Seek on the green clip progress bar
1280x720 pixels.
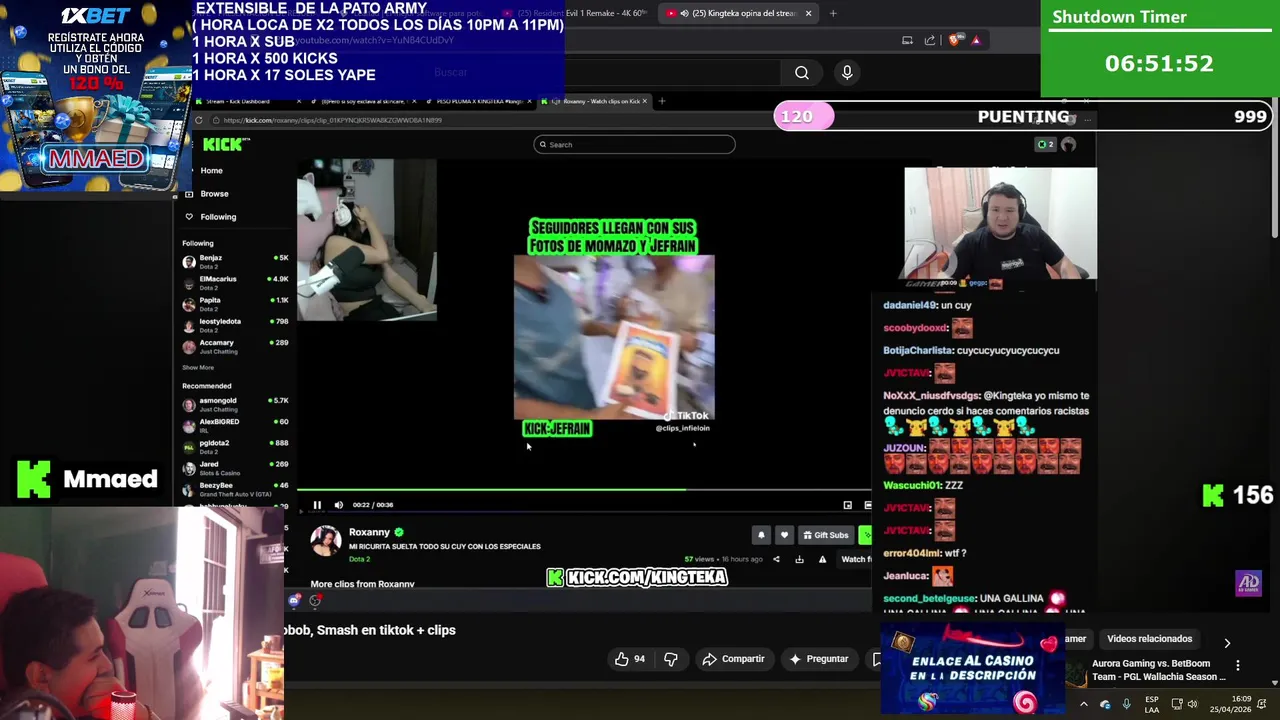pos(584,490)
